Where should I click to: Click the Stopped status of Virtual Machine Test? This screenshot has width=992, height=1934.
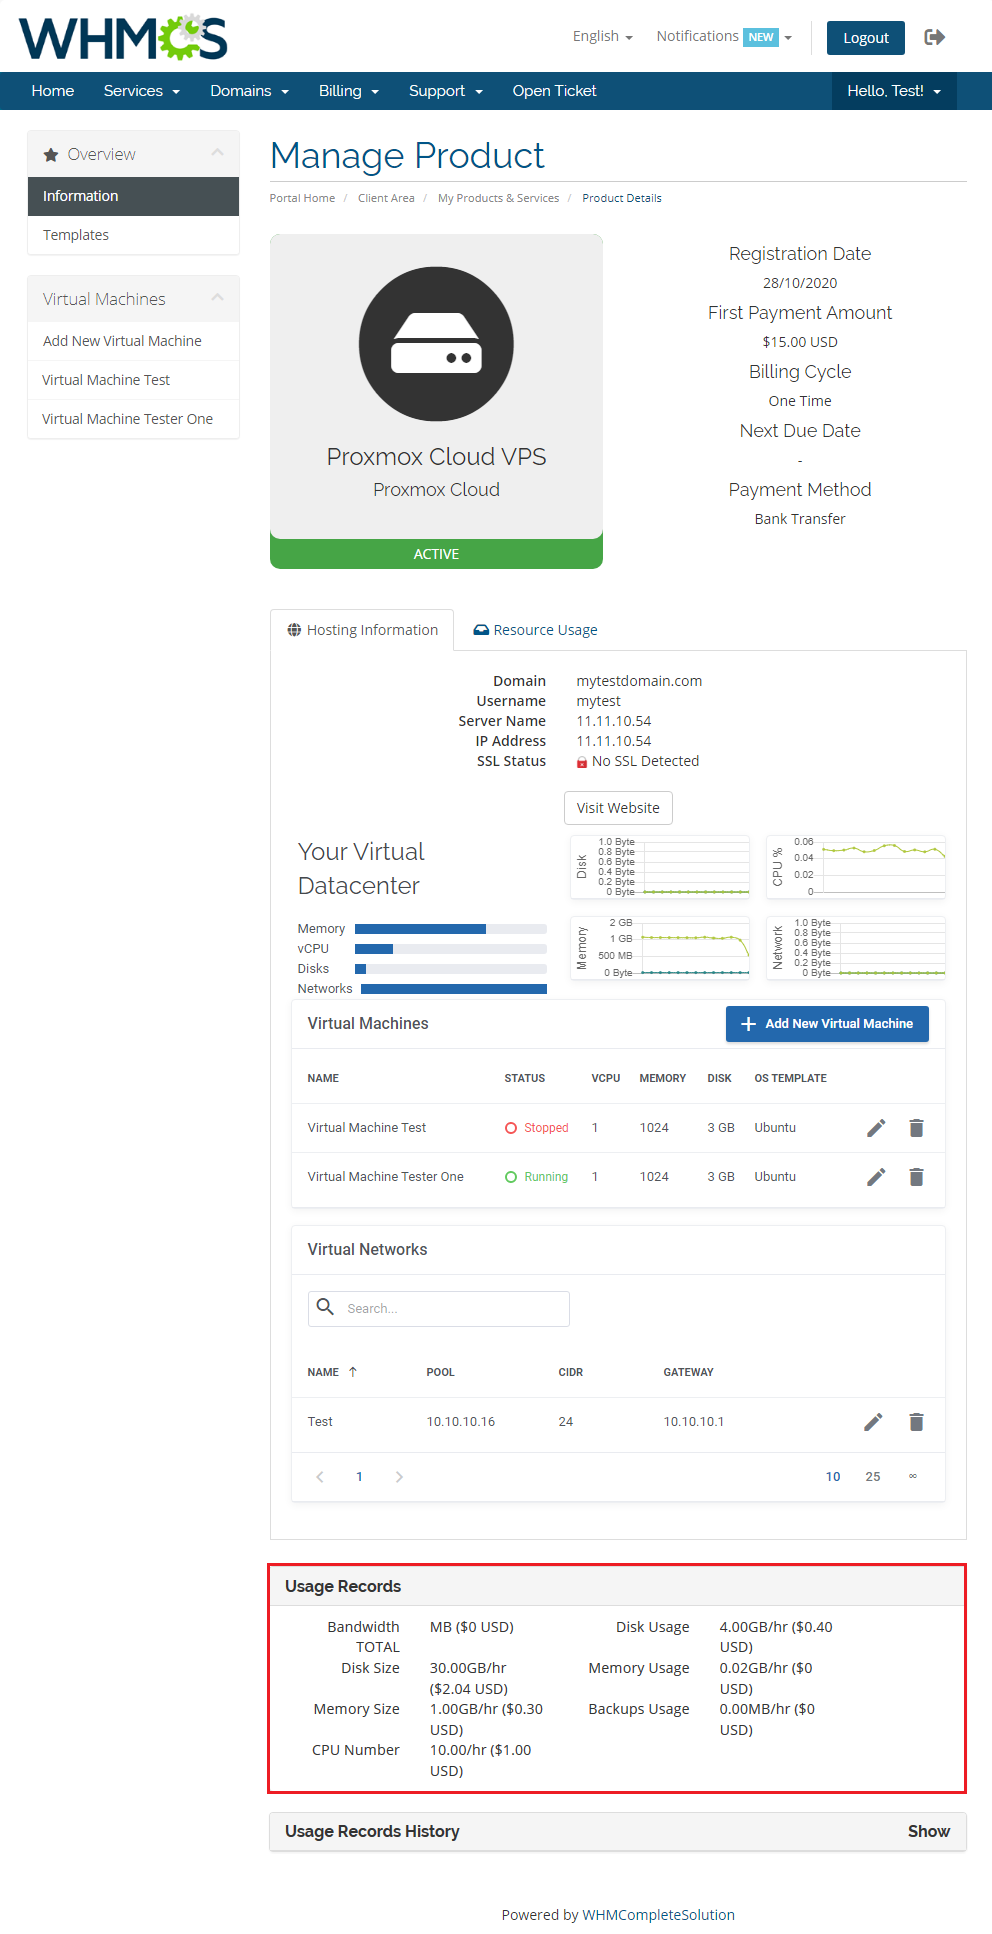(537, 1128)
